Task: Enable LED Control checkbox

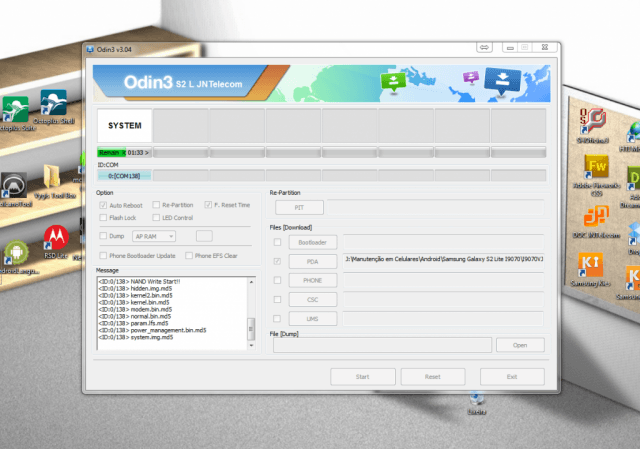Action: pyautogui.click(x=156, y=218)
